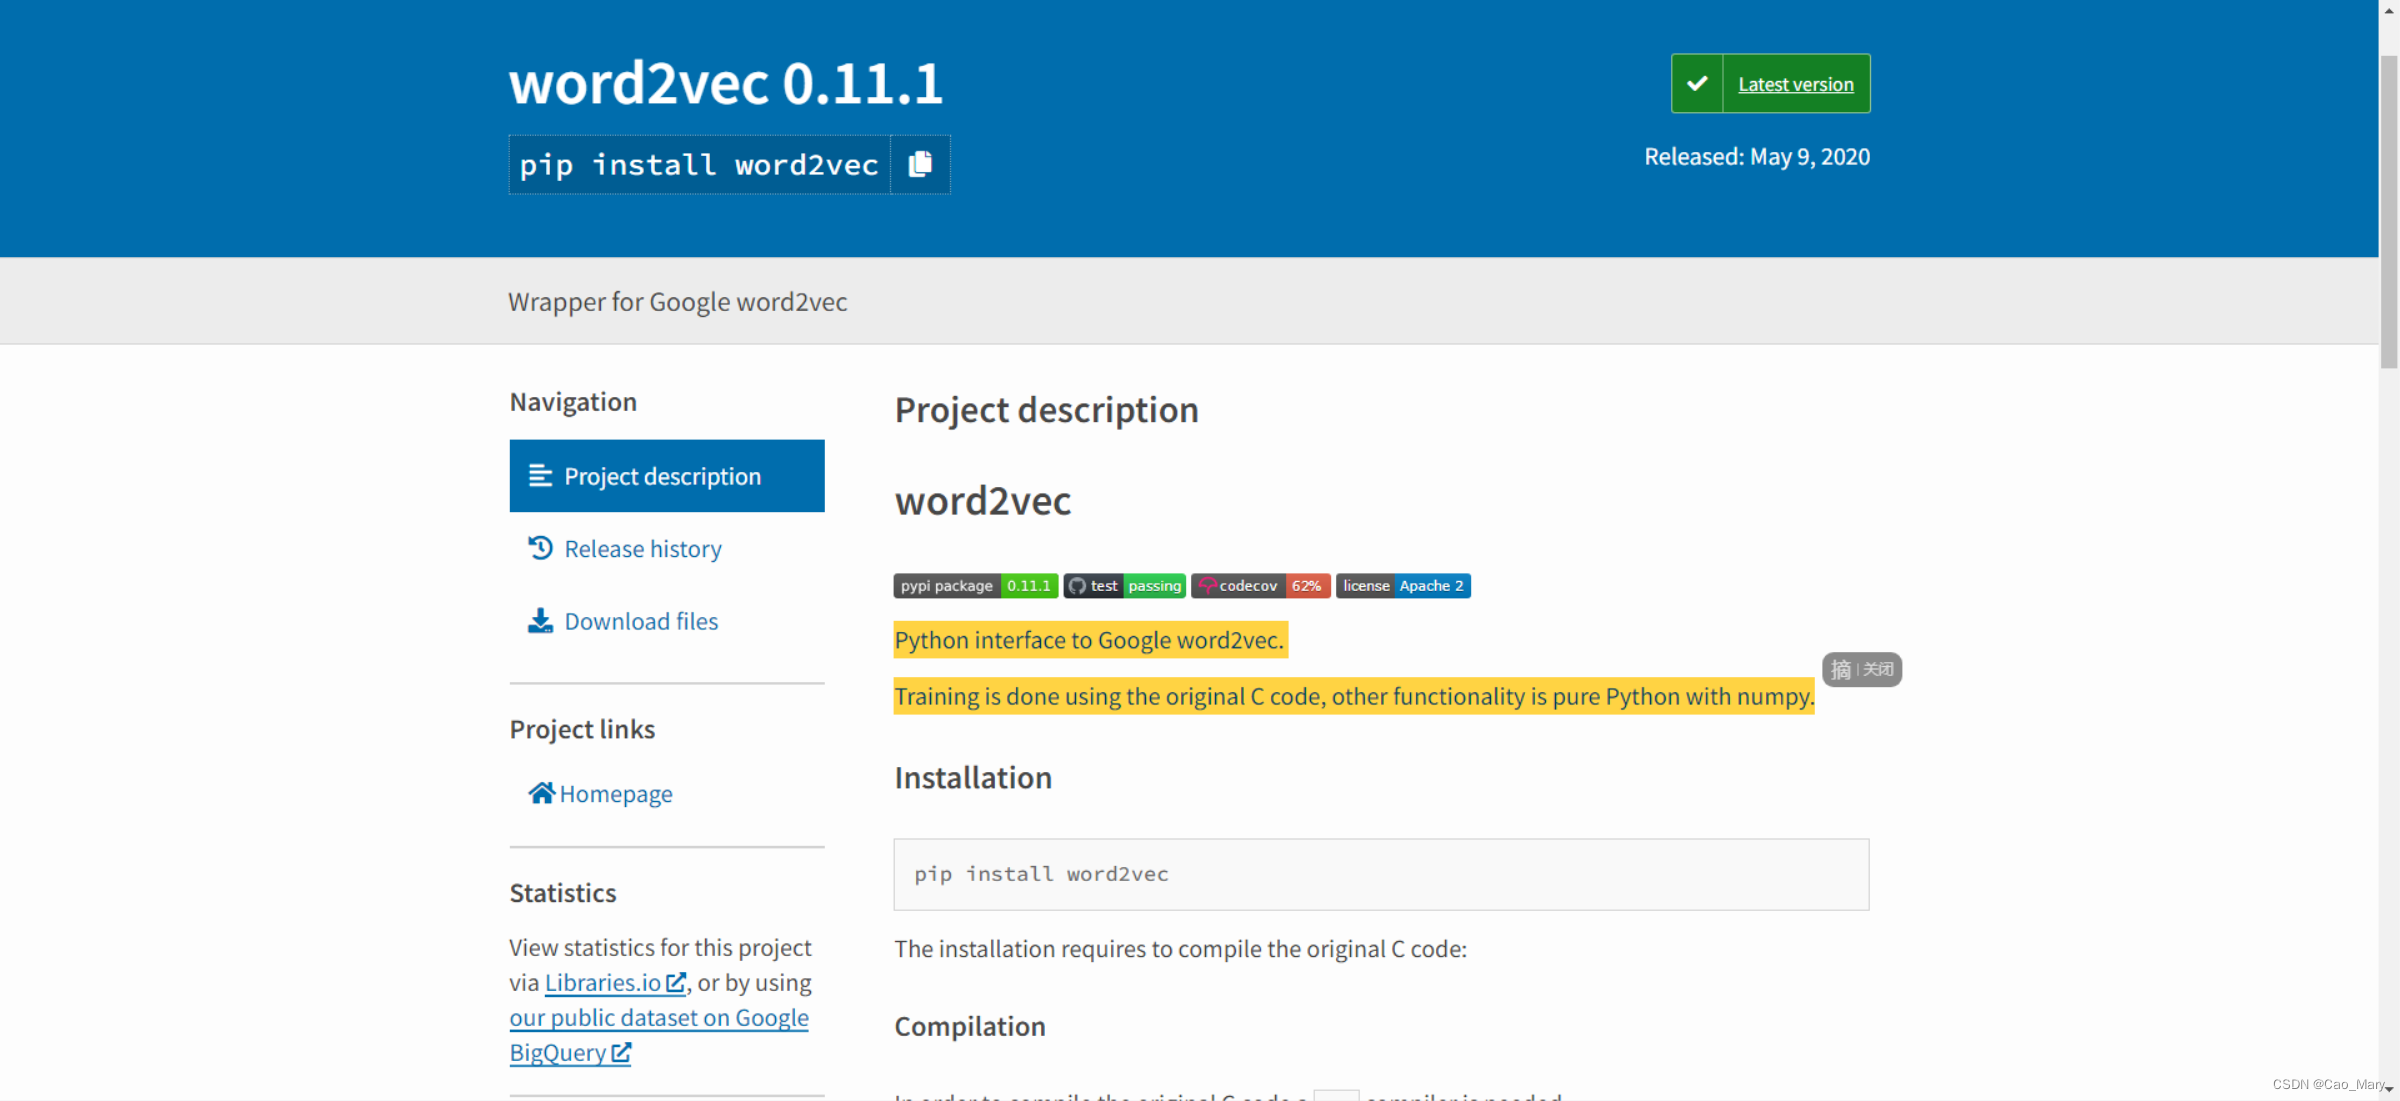Open the Libraries.io statistics link
This screenshot has height=1101, width=2400.
(x=603, y=983)
